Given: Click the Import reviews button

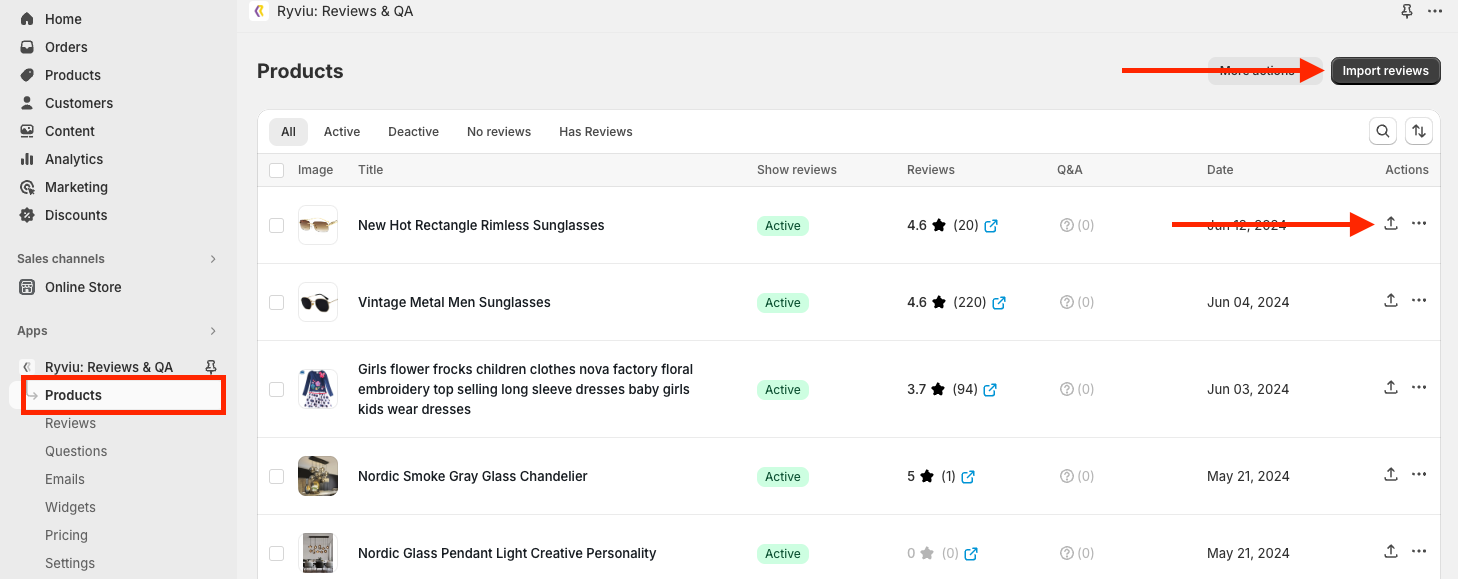Looking at the screenshot, I should [x=1385, y=71].
